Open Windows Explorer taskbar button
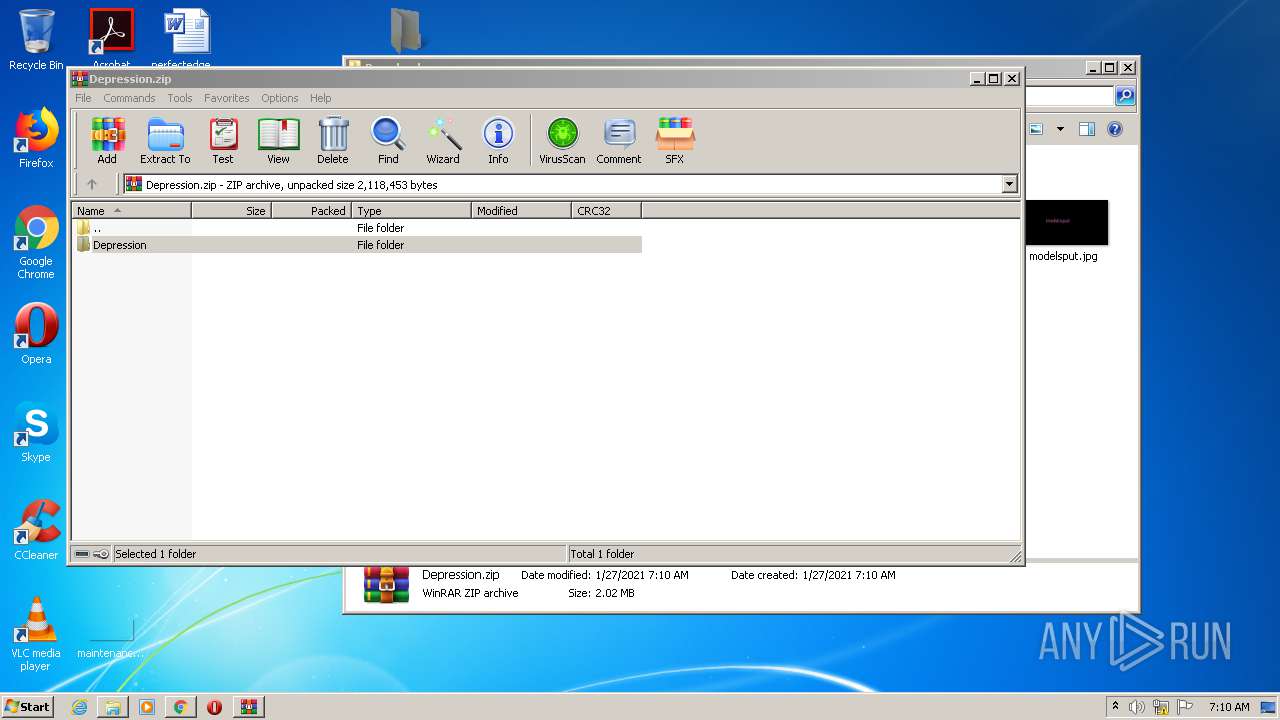This screenshot has height=720, width=1280. (x=113, y=707)
